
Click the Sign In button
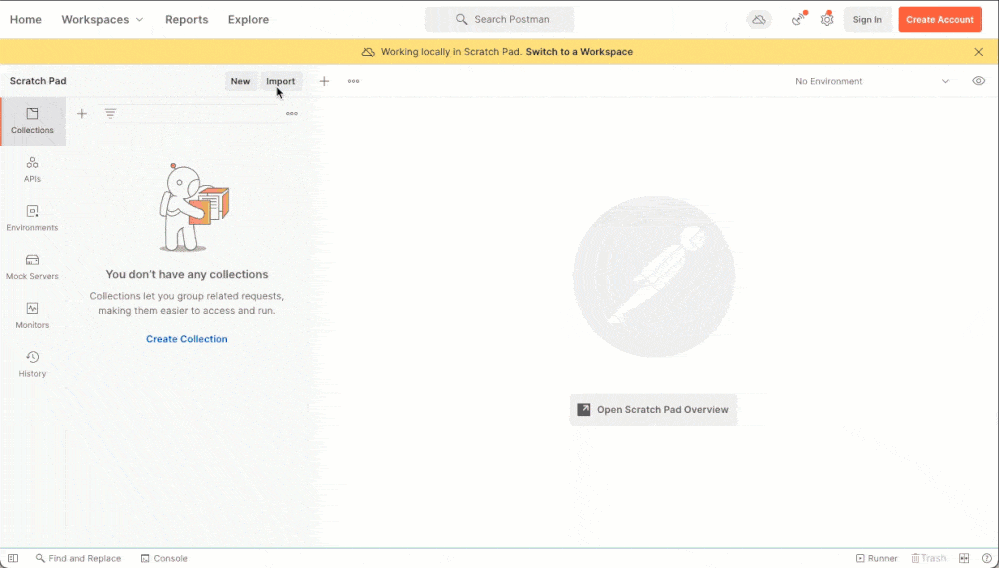click(868, 20)
